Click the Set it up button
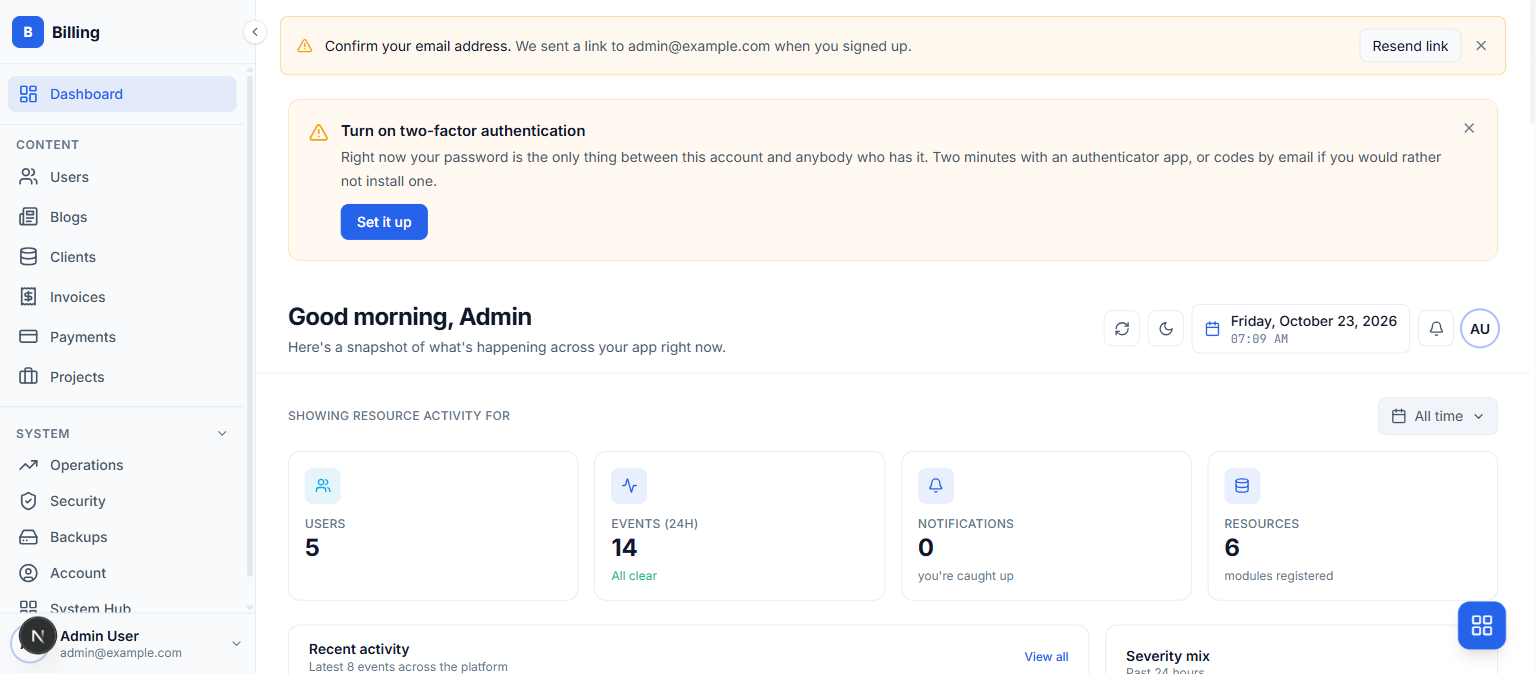Image resolution: width=1536 pixels, height=674 pixels. pyautogui.click(x=384, y=222)
